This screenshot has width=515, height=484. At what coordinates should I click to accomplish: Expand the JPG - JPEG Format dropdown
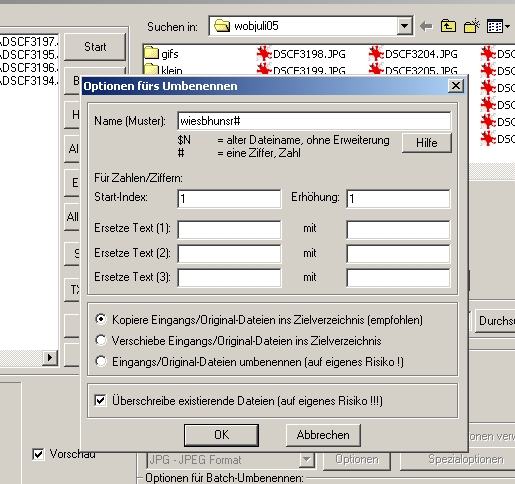pos(306,460)
